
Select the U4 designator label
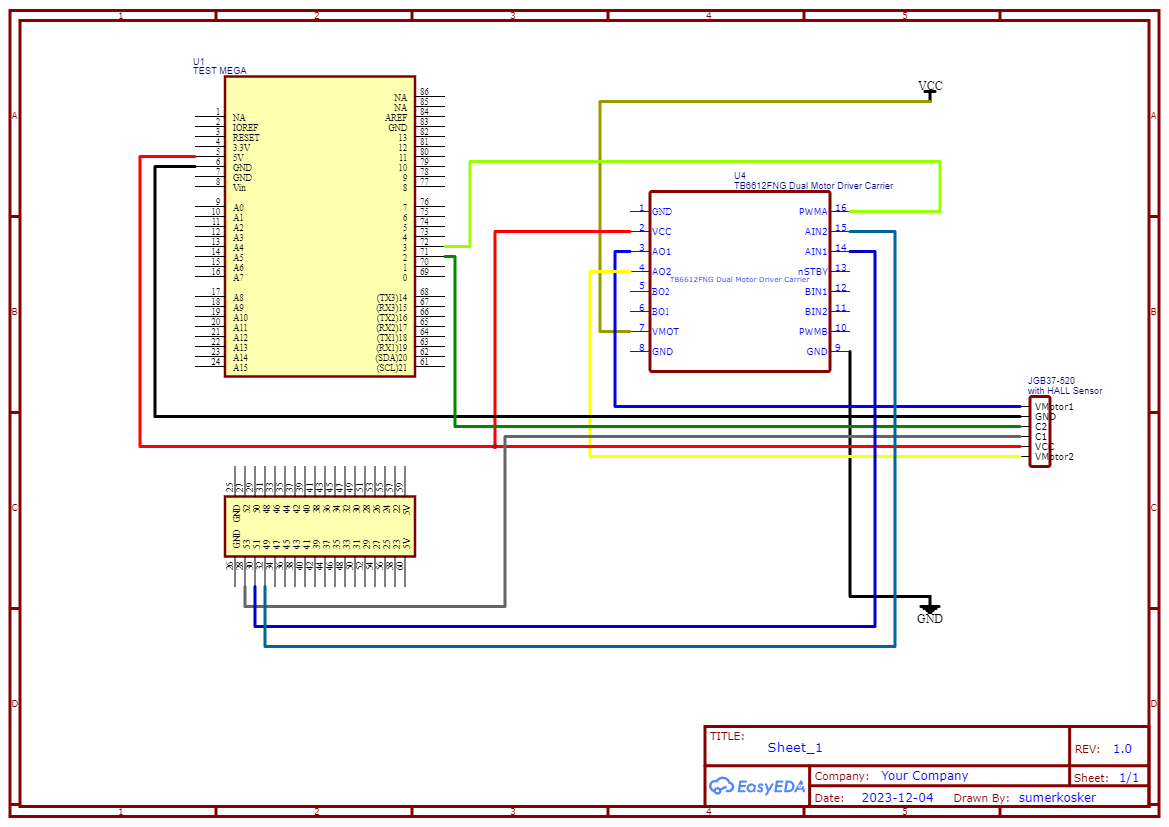(740, 176)
